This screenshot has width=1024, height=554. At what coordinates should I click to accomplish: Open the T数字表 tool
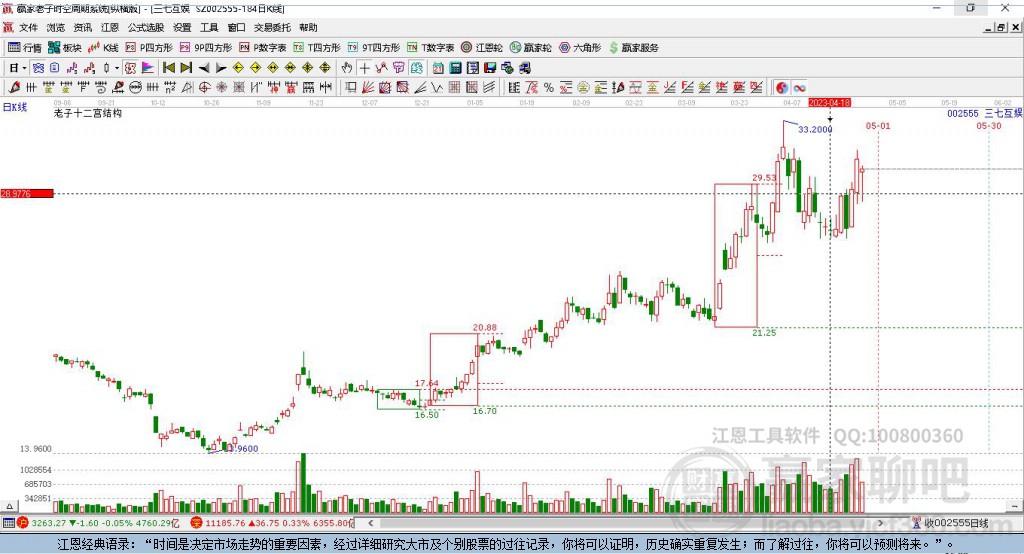(x=430, y=48)
